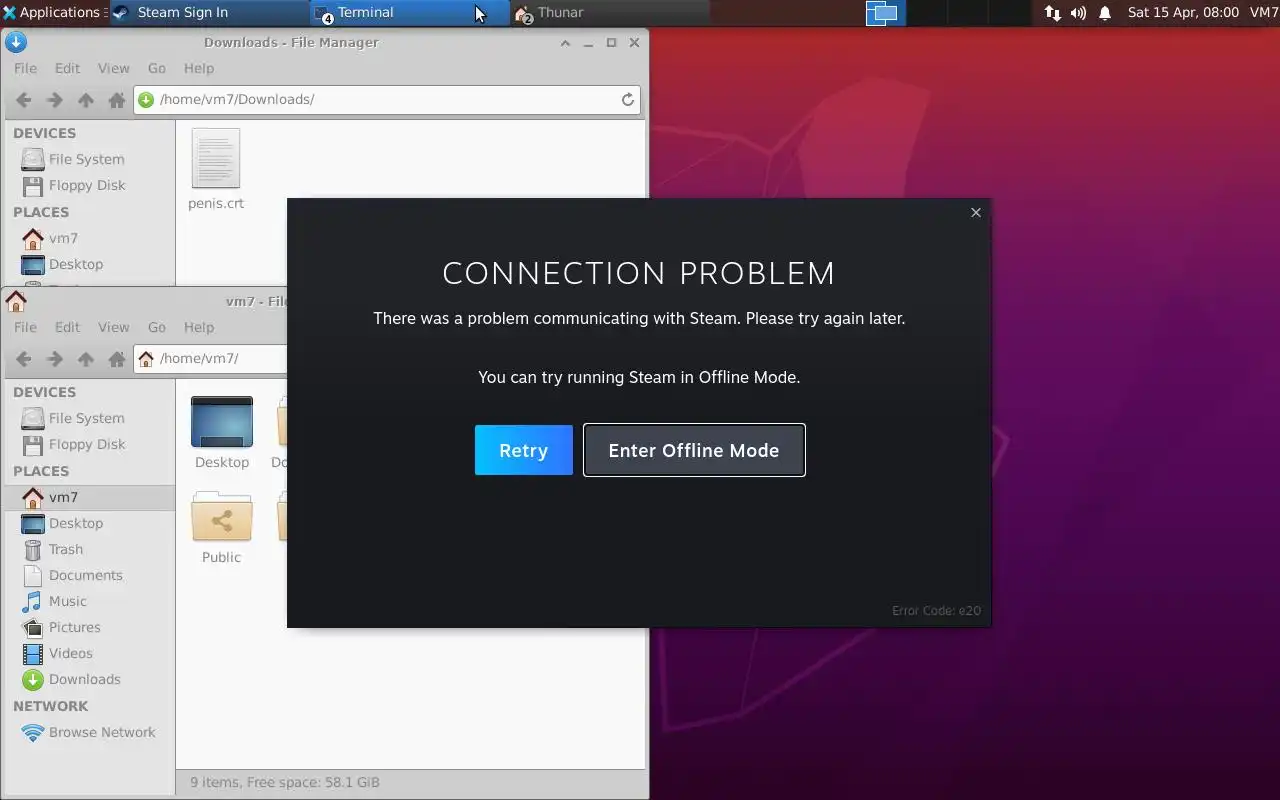The height and width of the screenshot is (800, 1280).
Task: Go forward in Downloads File Manager toolbar
Action: click(55, 100)
